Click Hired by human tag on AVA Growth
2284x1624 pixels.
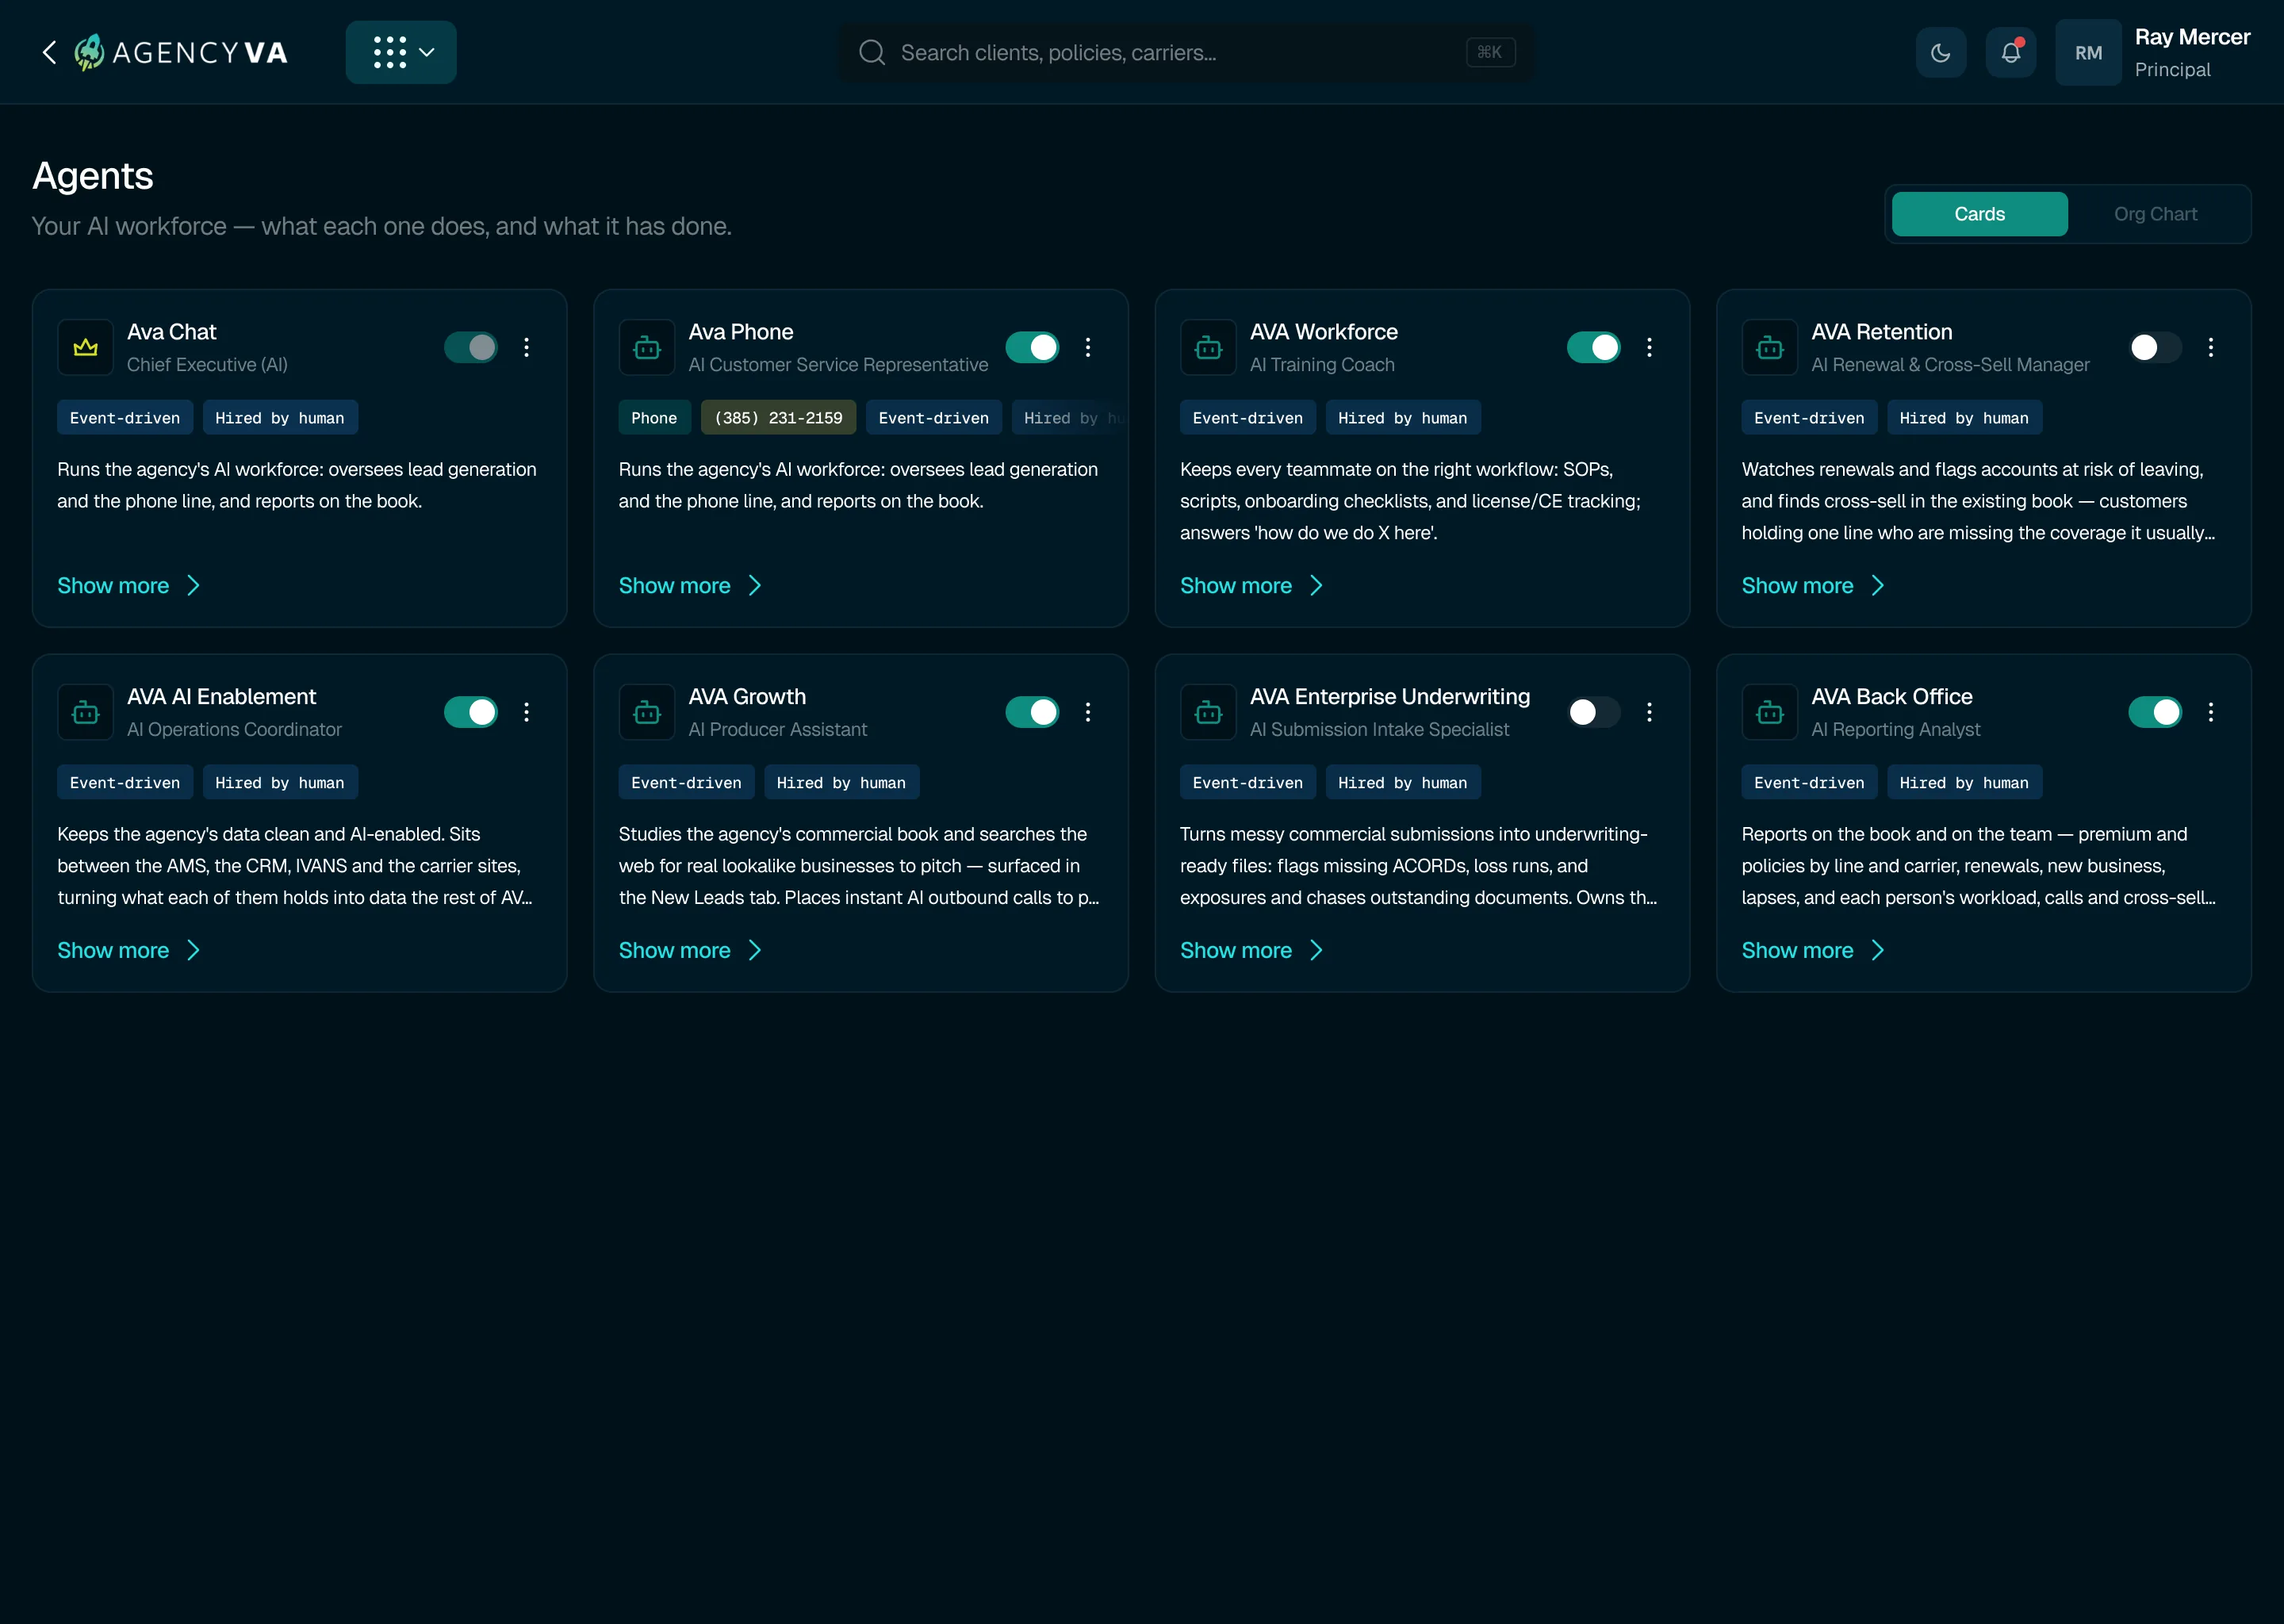point(841,783)
